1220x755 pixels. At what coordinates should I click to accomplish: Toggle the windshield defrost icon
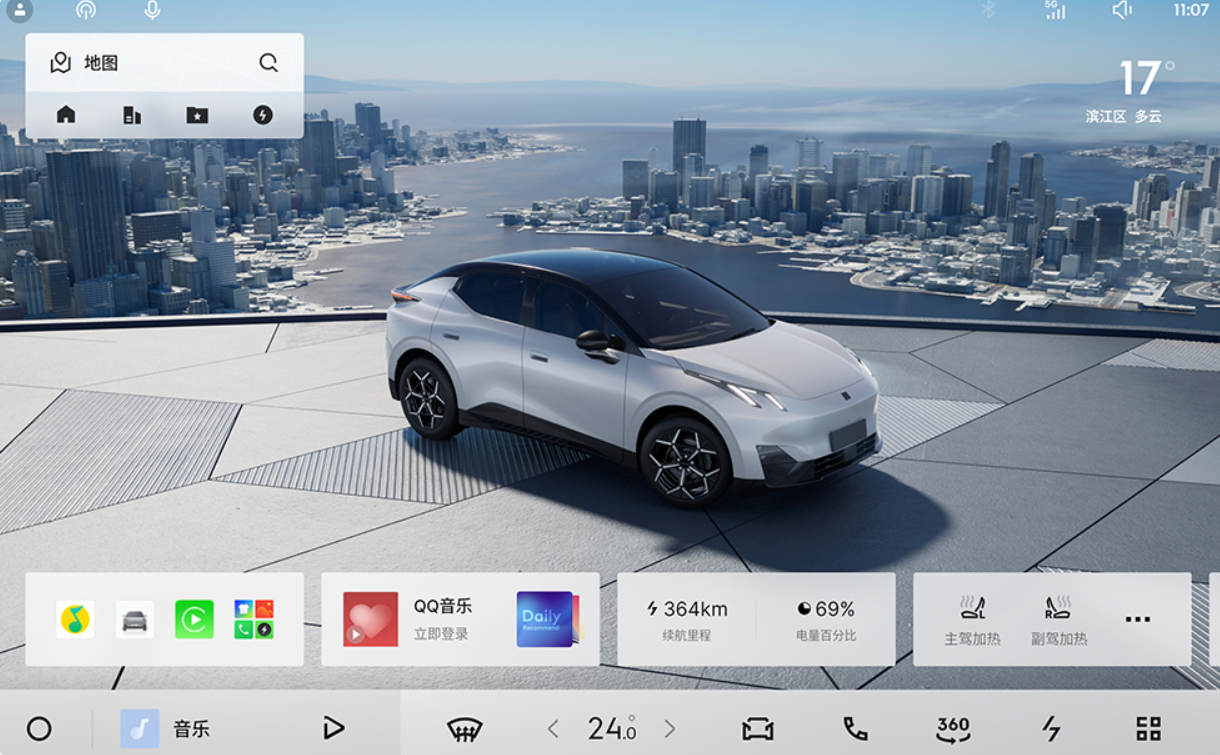click(x=464, y=729)
